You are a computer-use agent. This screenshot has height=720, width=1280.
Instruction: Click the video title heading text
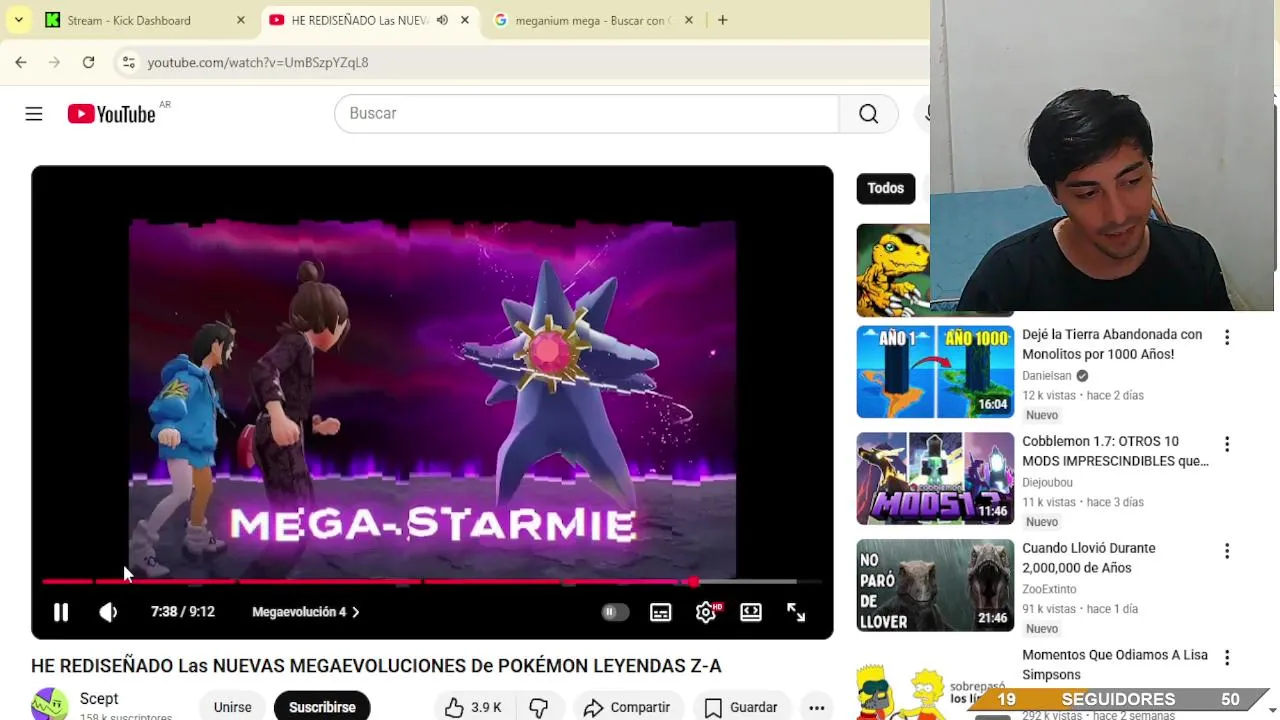click(376, 666)
